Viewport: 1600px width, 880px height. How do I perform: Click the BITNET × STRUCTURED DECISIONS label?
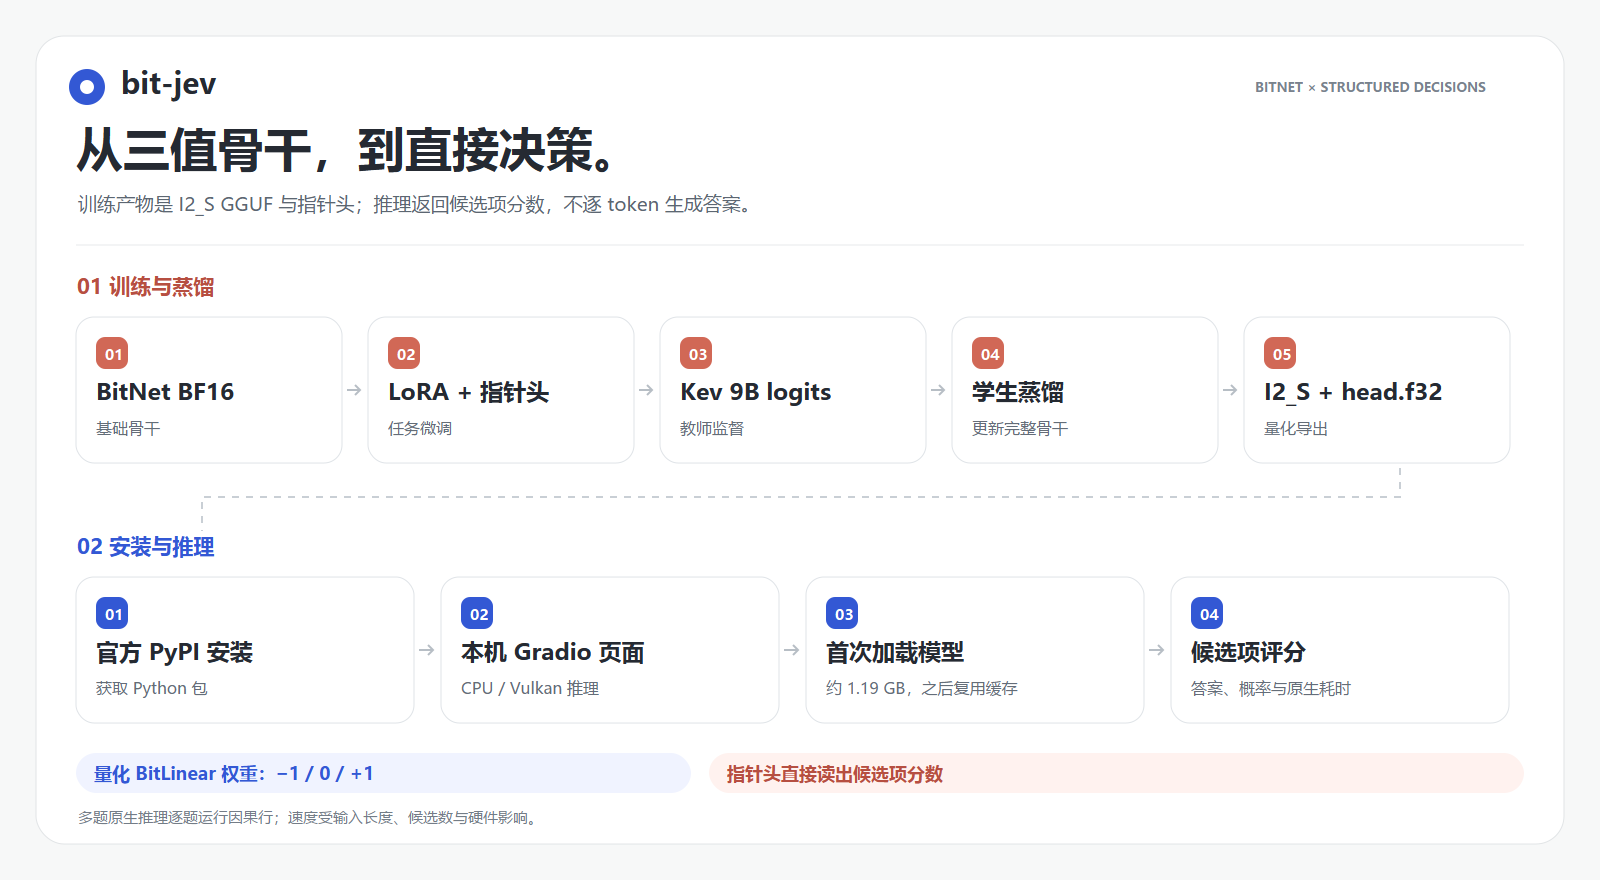tap(1370, 87)
